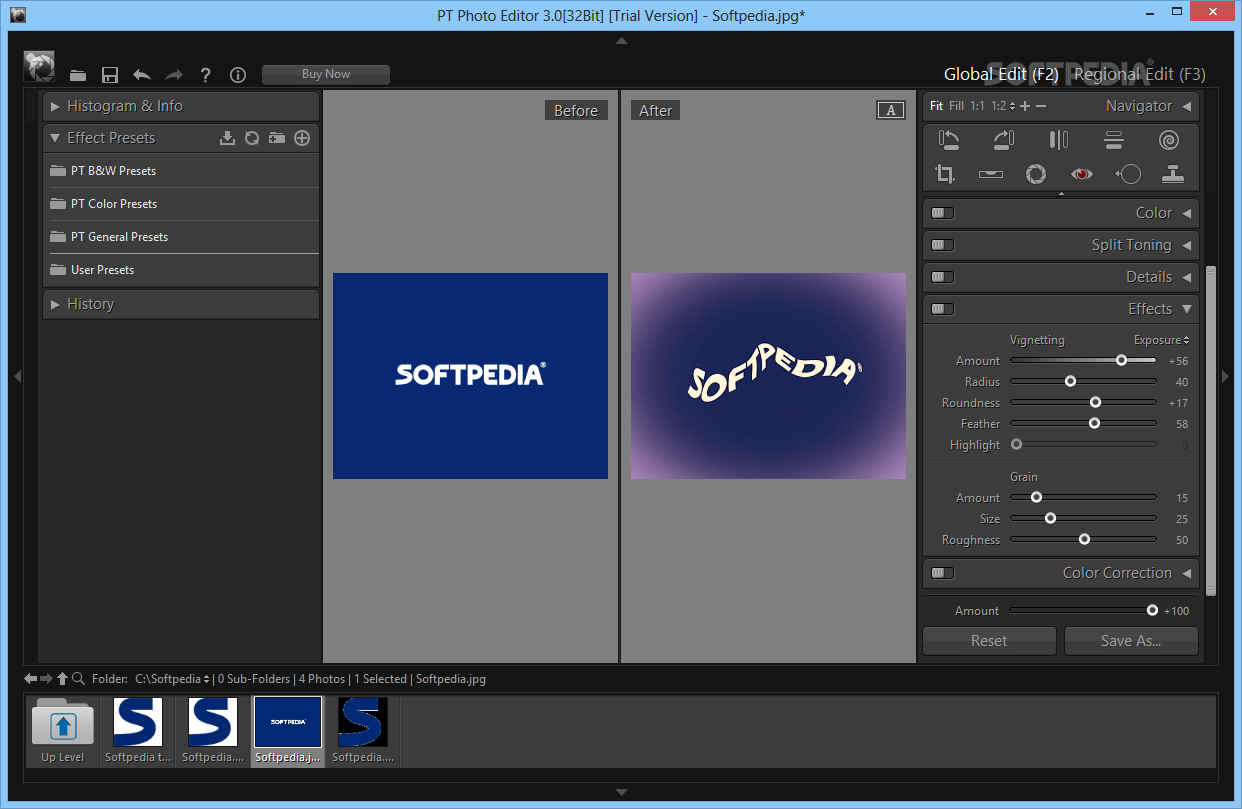Select 1:1 zoom mode
The height and width of the screenshot is (809, 1242).
[977, 106]
